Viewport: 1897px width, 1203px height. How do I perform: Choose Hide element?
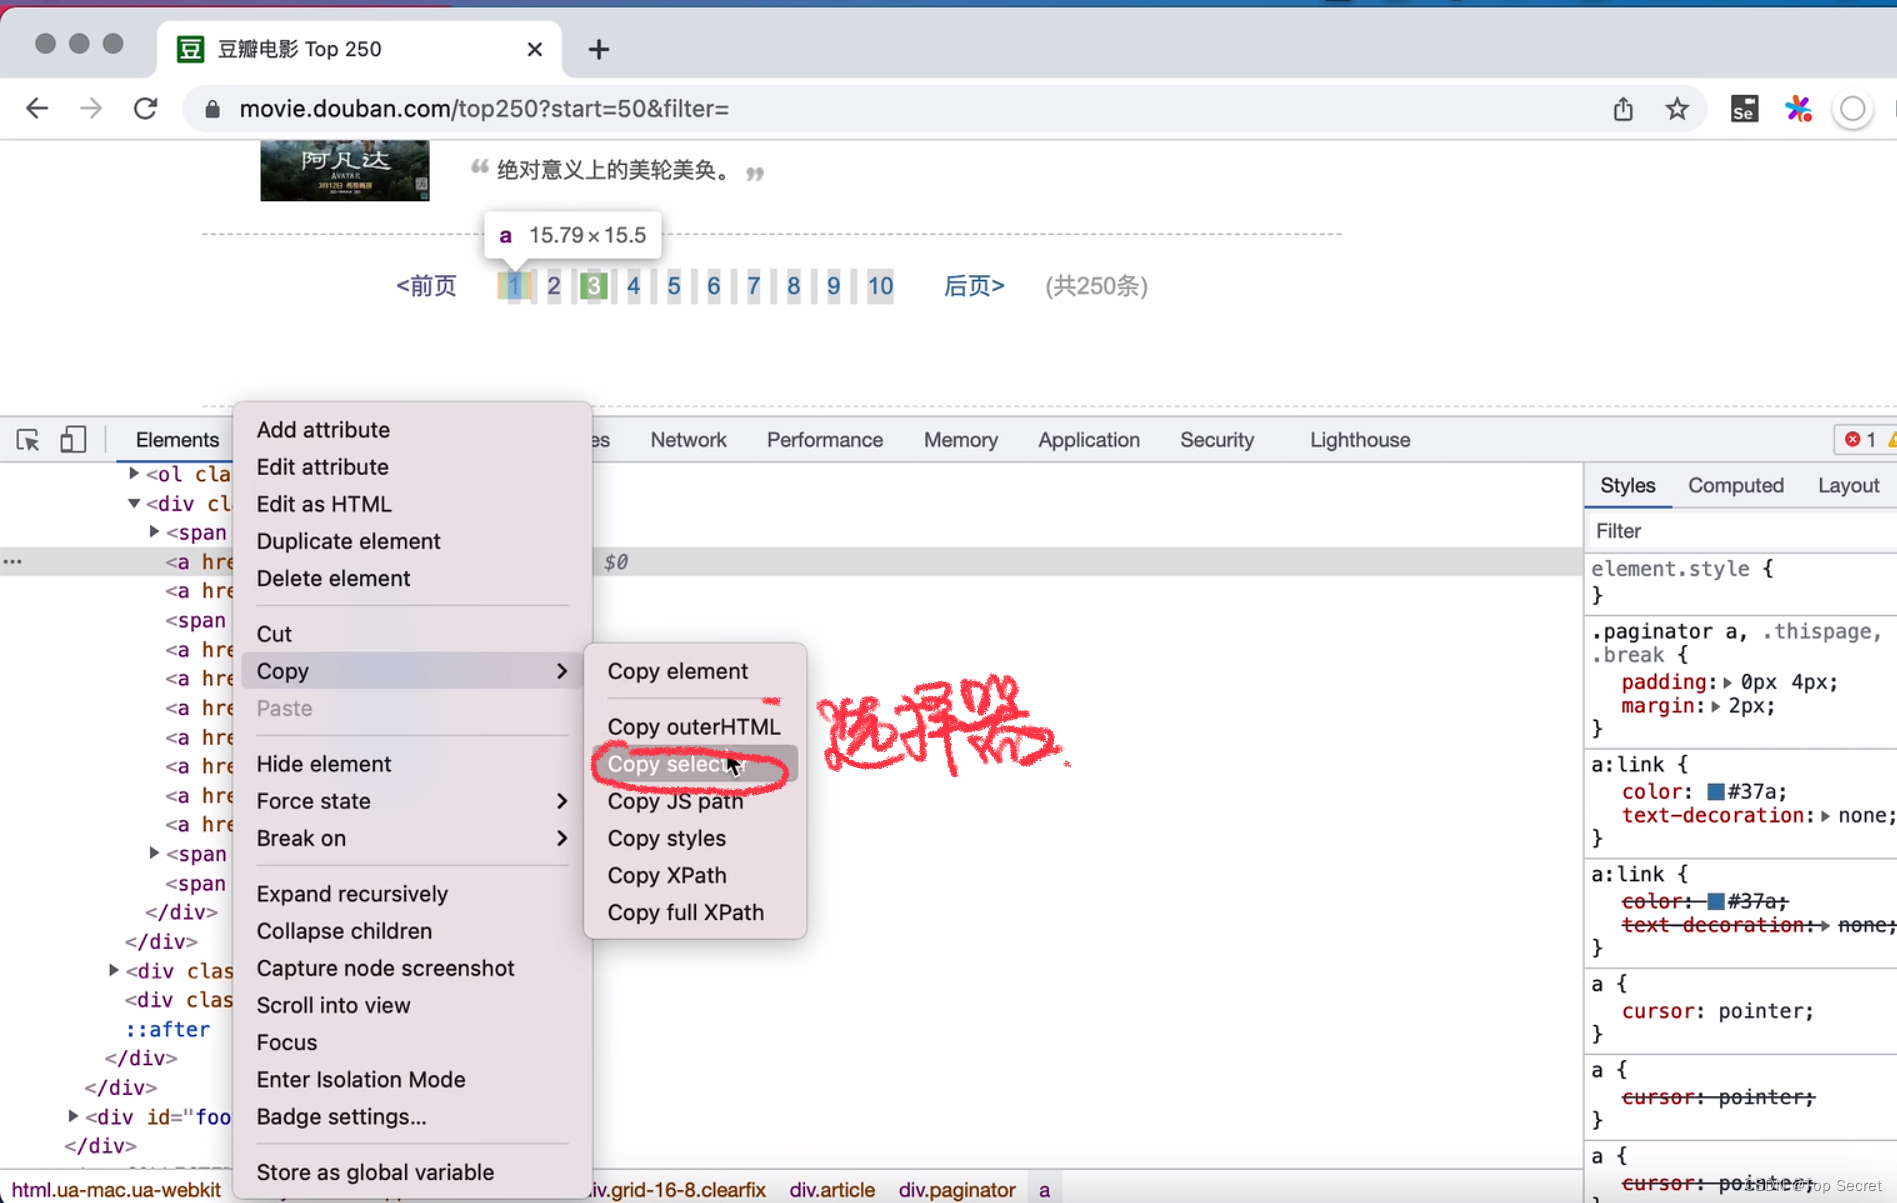click(x=324, y=764)
